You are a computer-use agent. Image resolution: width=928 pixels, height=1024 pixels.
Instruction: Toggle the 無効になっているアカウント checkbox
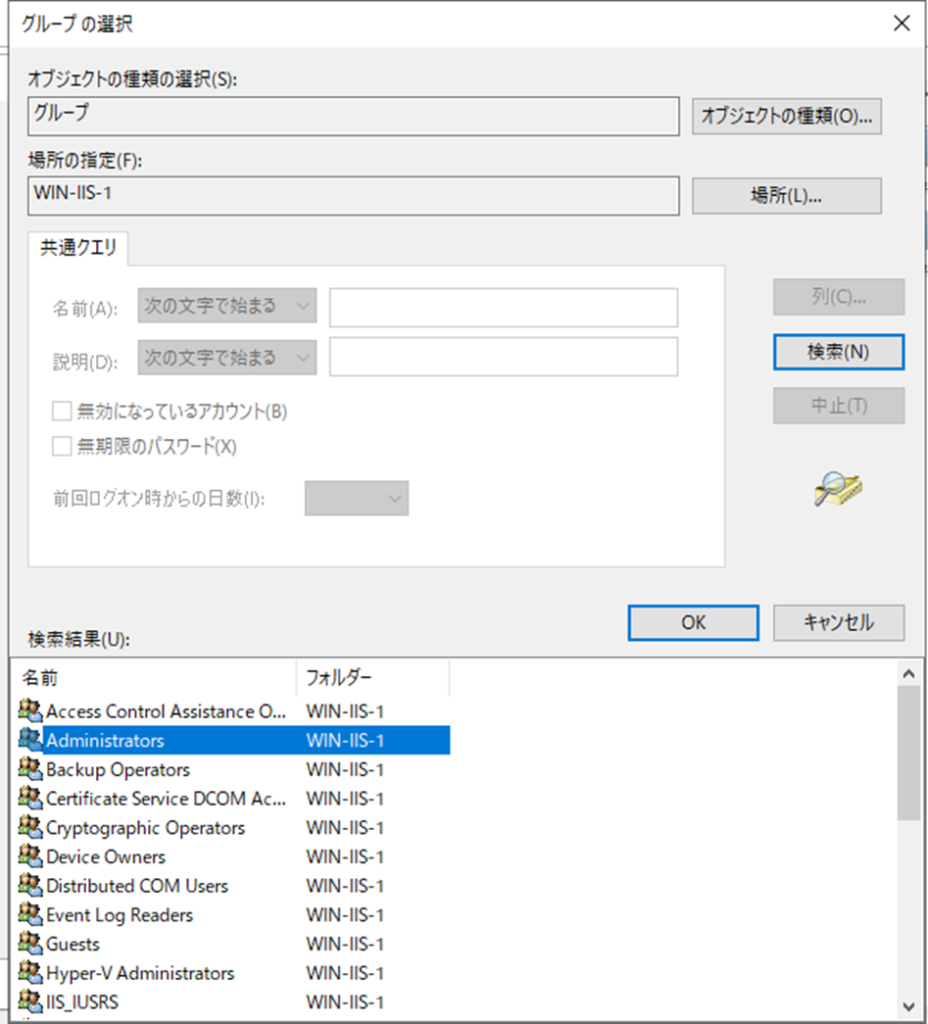(62, 411)
